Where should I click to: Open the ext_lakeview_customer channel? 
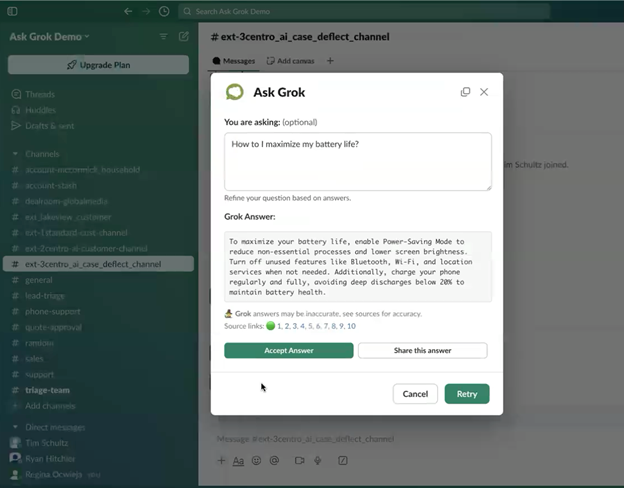(x=68, y=217)
